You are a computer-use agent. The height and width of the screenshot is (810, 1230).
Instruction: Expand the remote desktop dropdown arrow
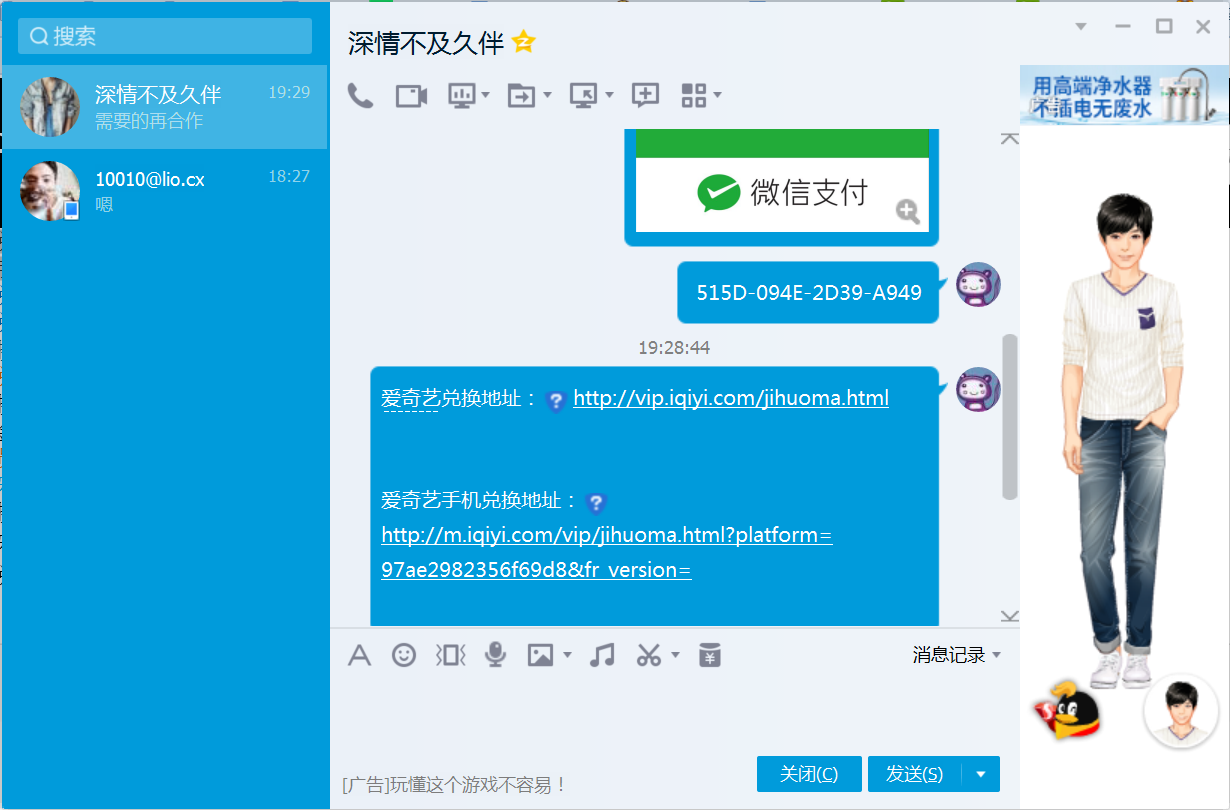click(x=609, y=96)
